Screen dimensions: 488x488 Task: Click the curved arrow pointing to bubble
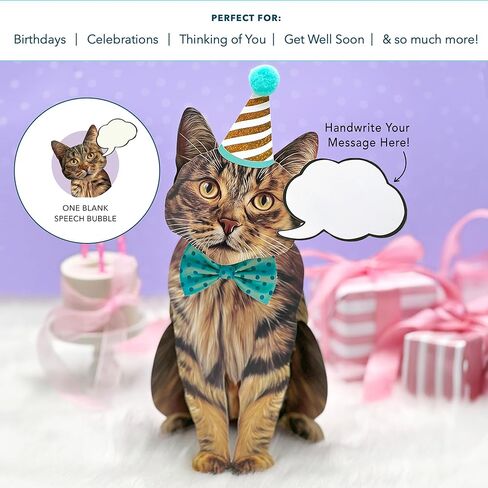point(401,167)
